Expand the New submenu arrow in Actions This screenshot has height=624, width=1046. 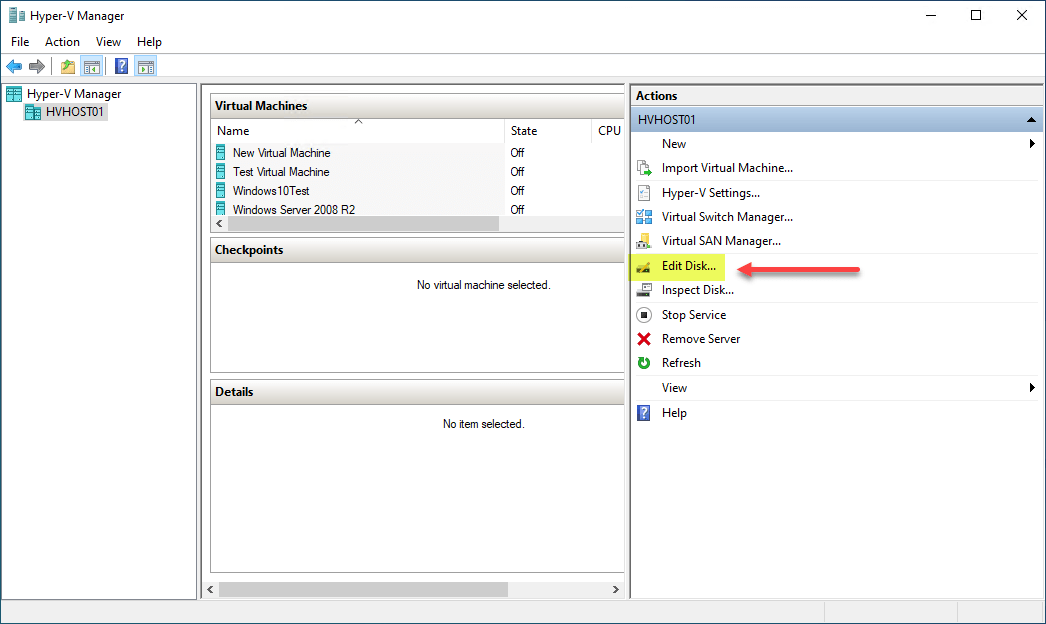tap(1031, 143)
